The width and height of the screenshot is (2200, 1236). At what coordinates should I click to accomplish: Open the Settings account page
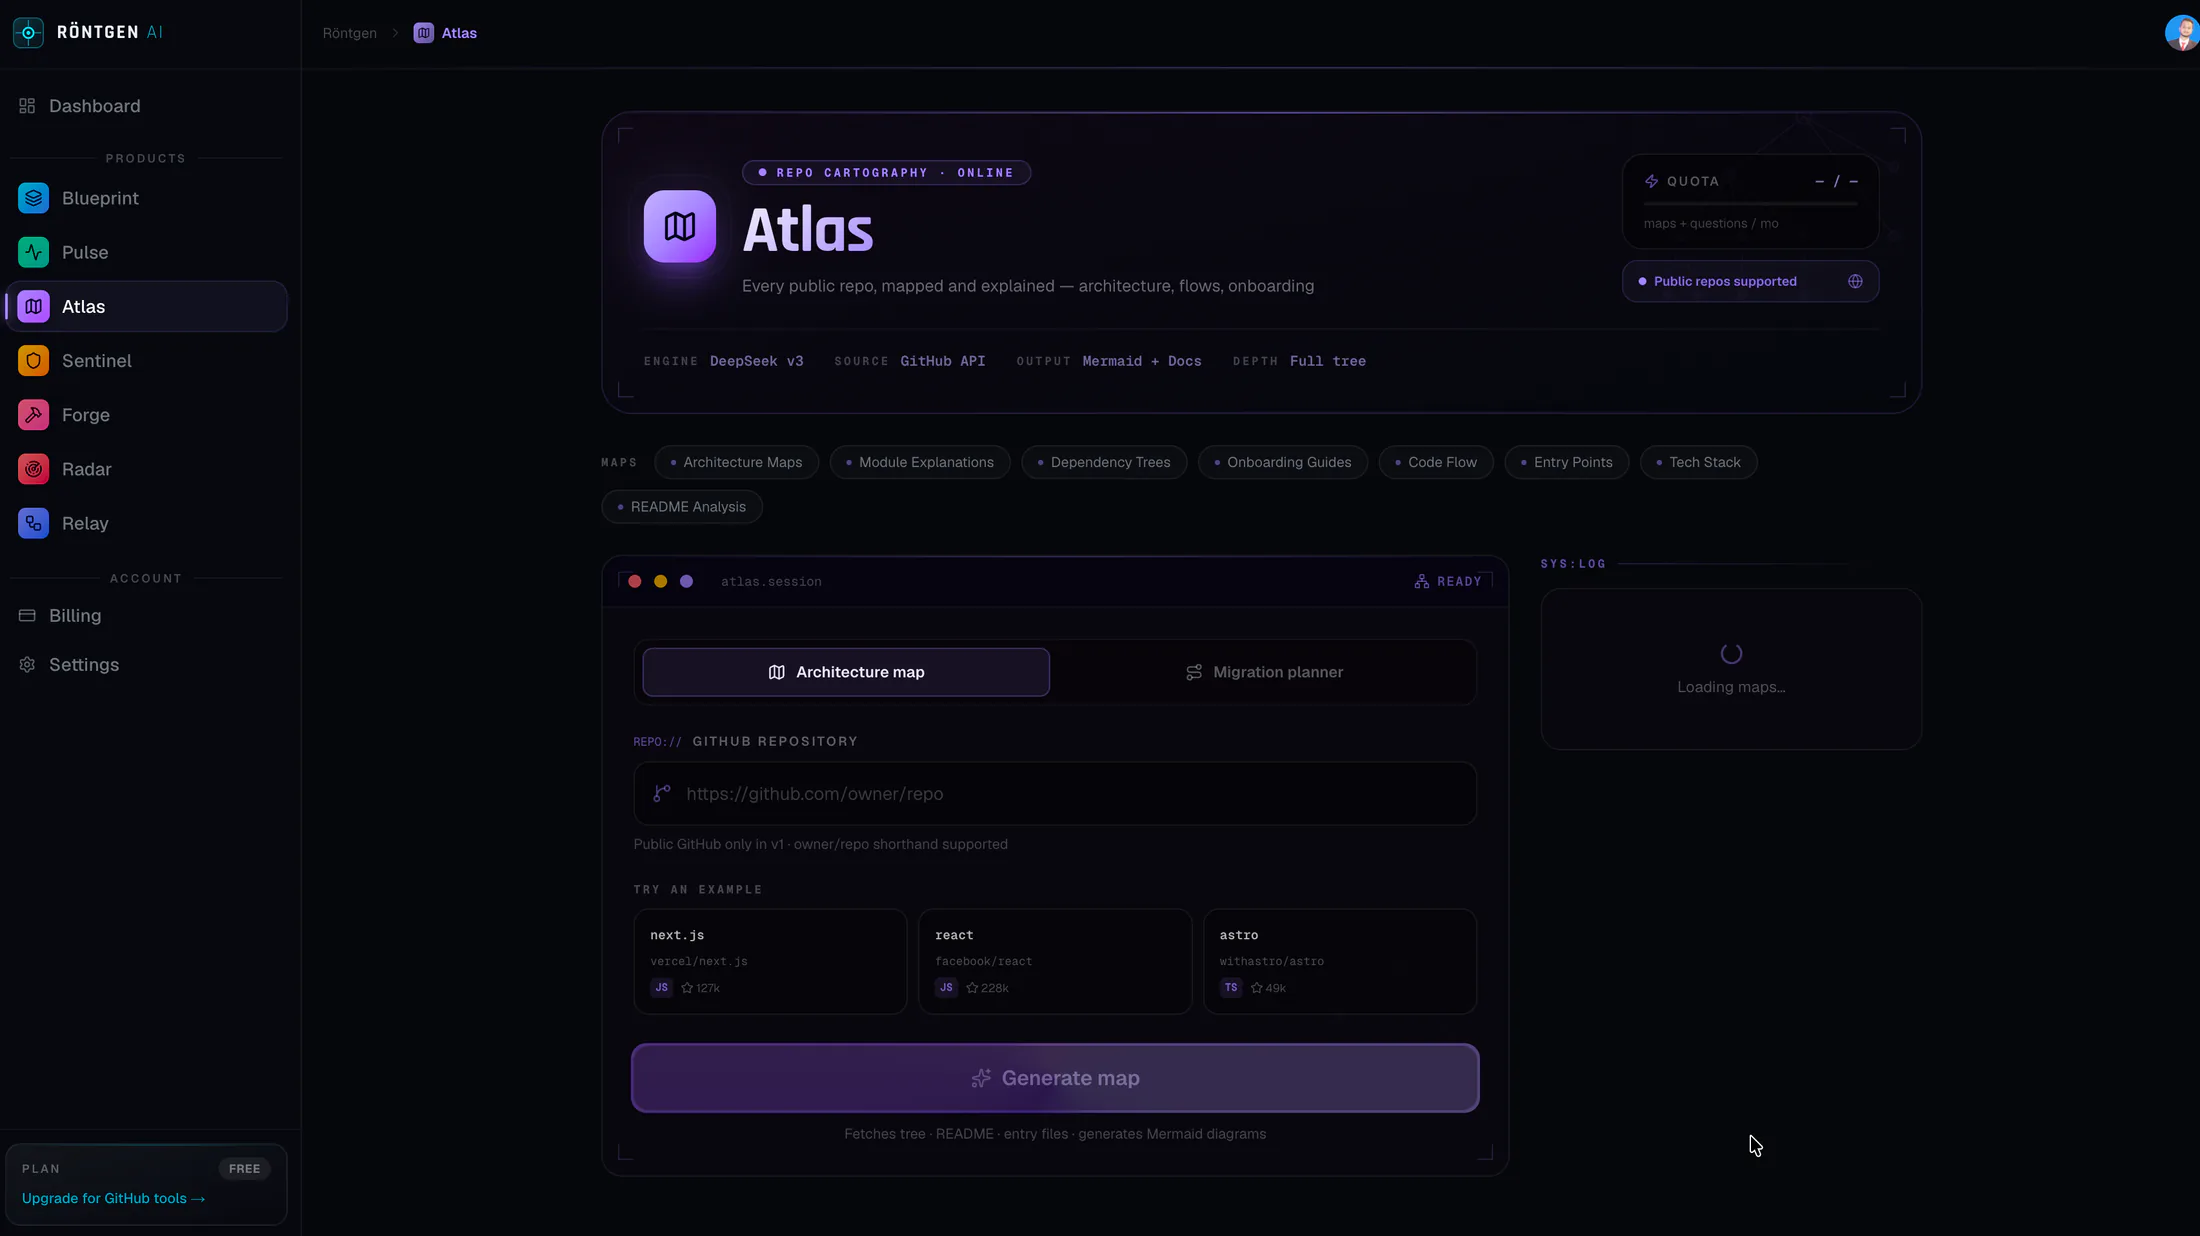[146, 665]
